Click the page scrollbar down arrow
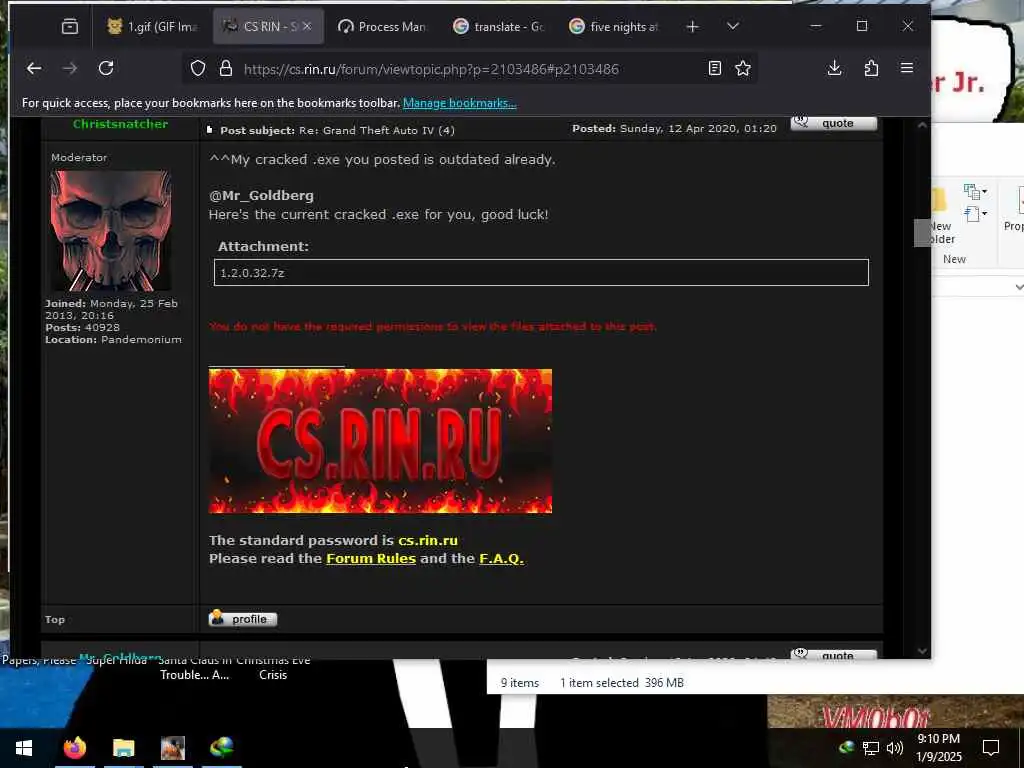 (922, 650)
